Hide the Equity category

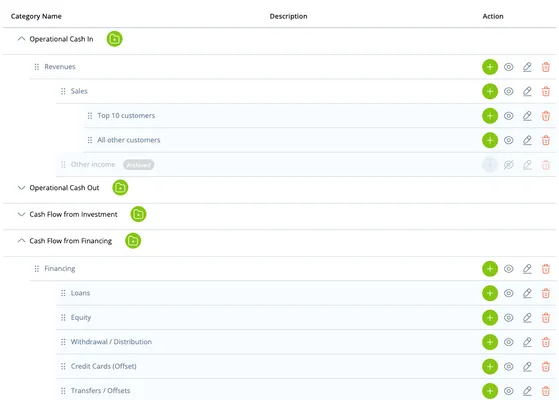(x=509, y=318)
